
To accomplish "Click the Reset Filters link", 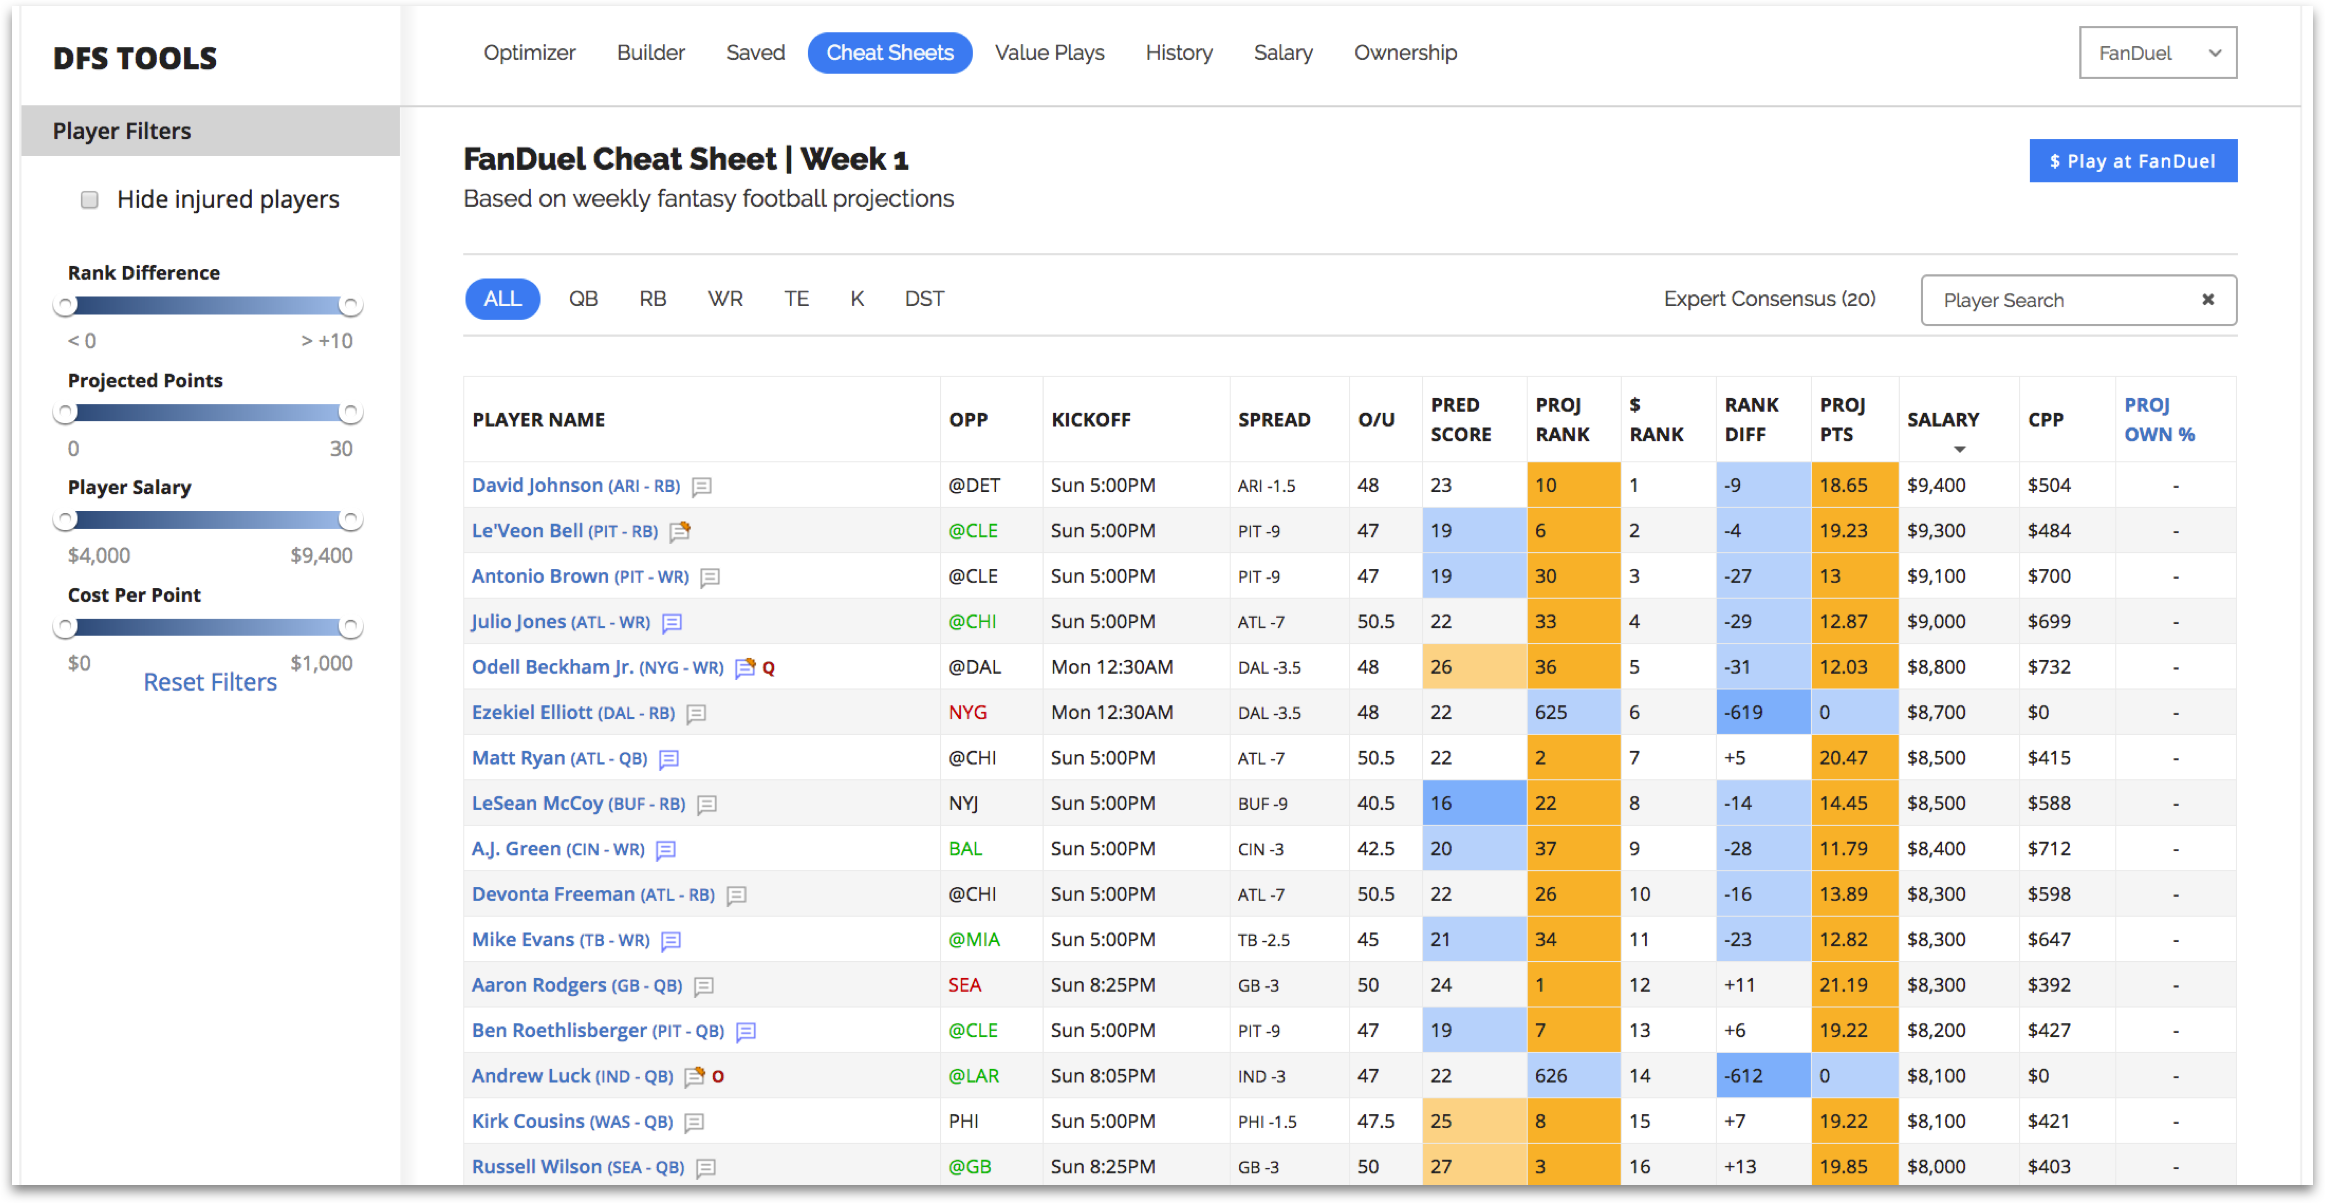I will pos(209,681).
